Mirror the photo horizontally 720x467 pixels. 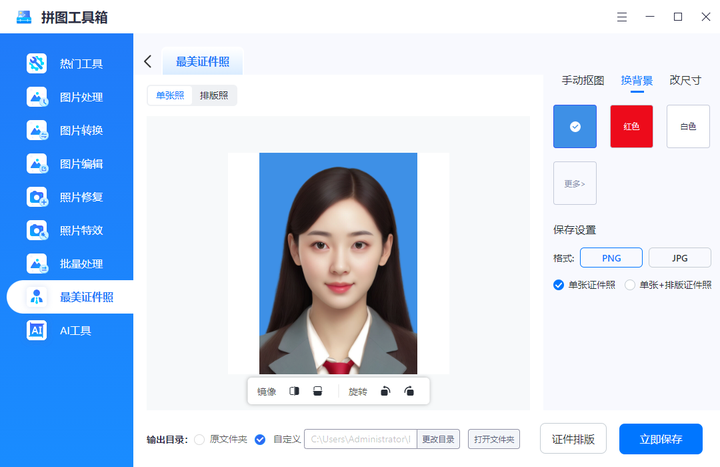point(294,391)
